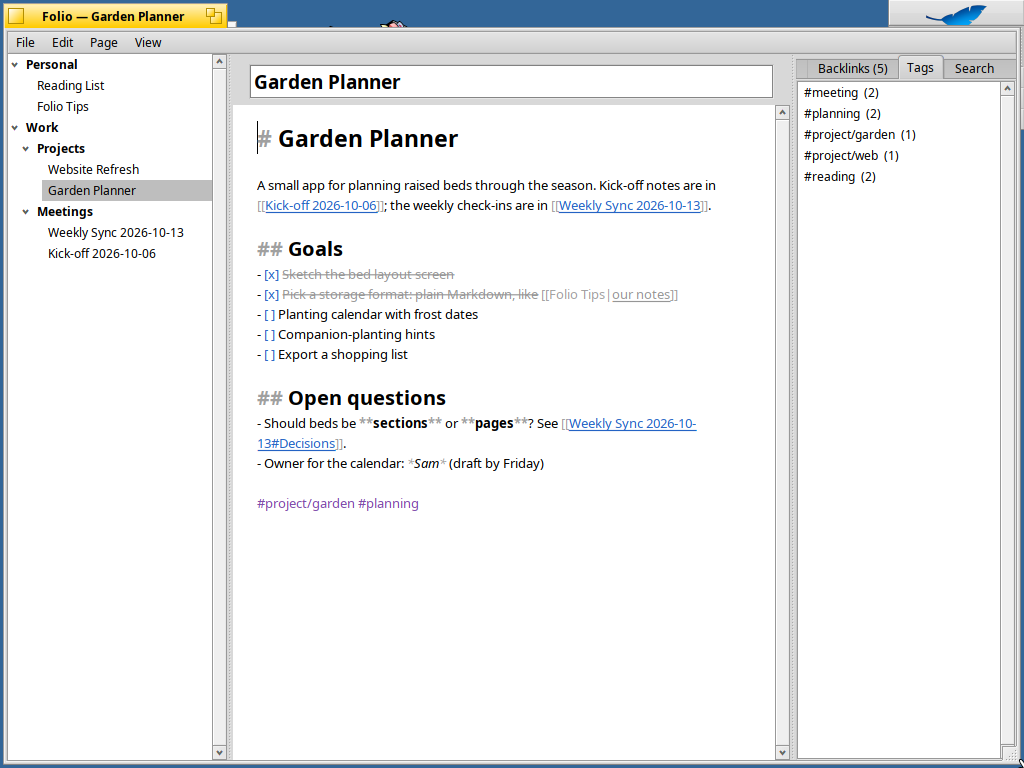Image resolution: width=1024 pixels, height=768 pixels.
Task: Check off Planting calendar with frost dates
Action: click(x=270, y=315)
